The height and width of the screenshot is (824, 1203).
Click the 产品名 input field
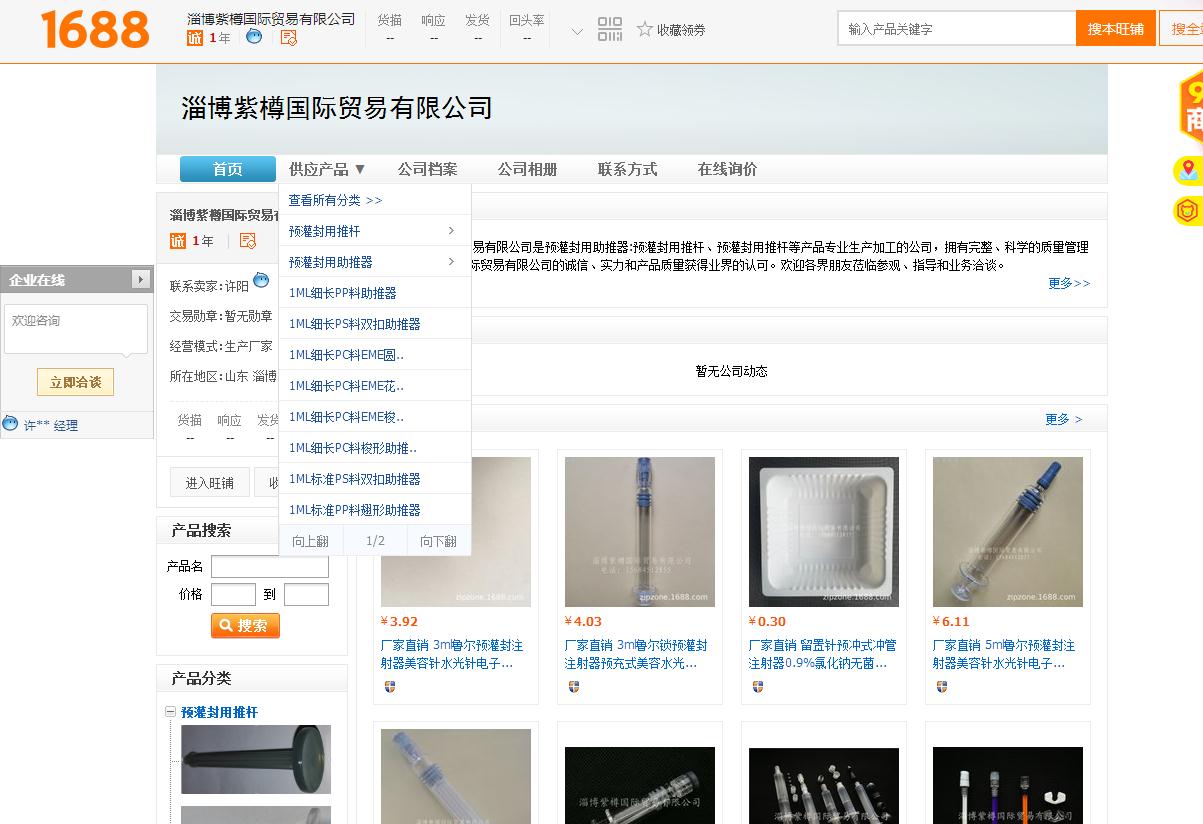point(270,567)
